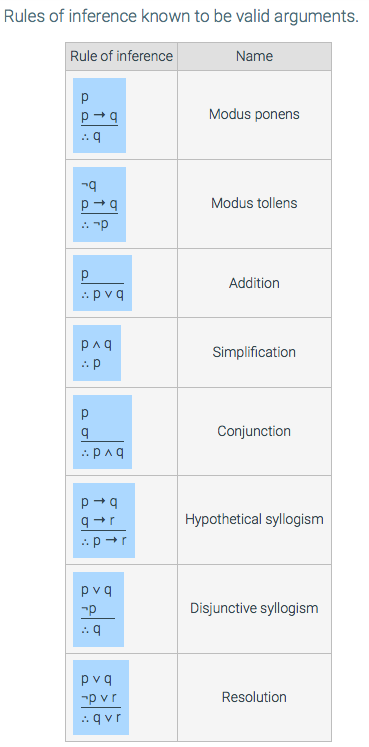This screenshot has height=747, width=369.
Task: Click the 'Modus tollens' name text
Action: tap(254, 203)
